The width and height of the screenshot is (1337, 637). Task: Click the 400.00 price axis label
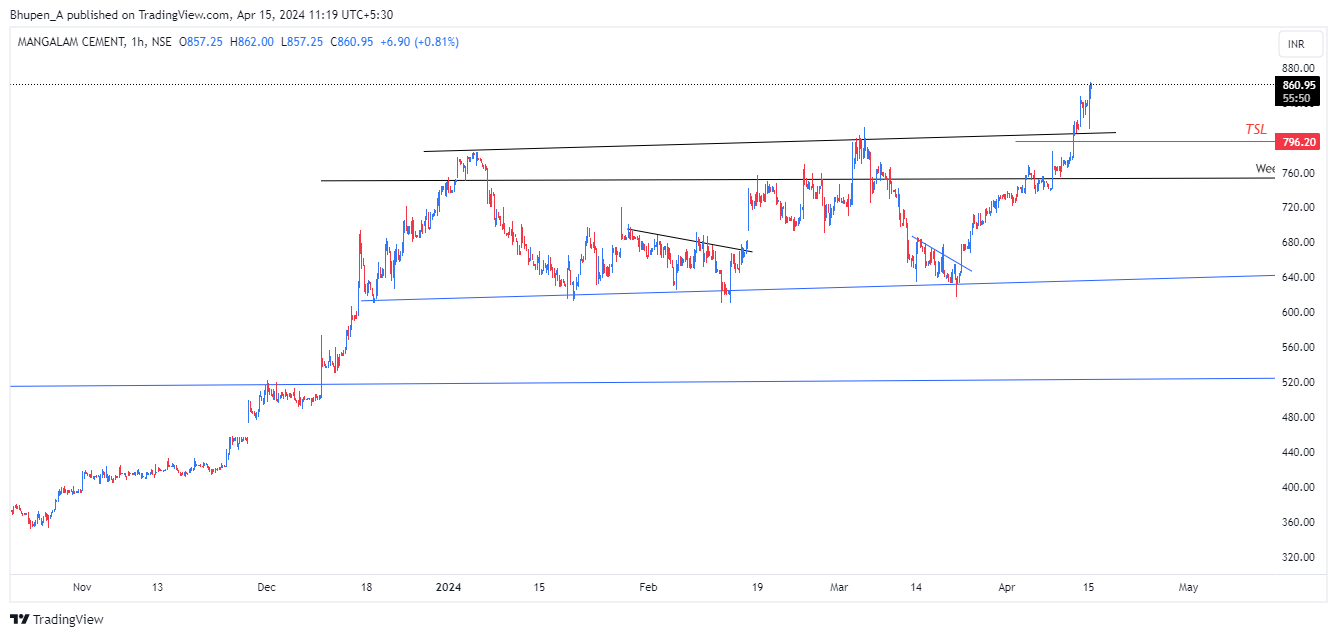(1298, 488)
